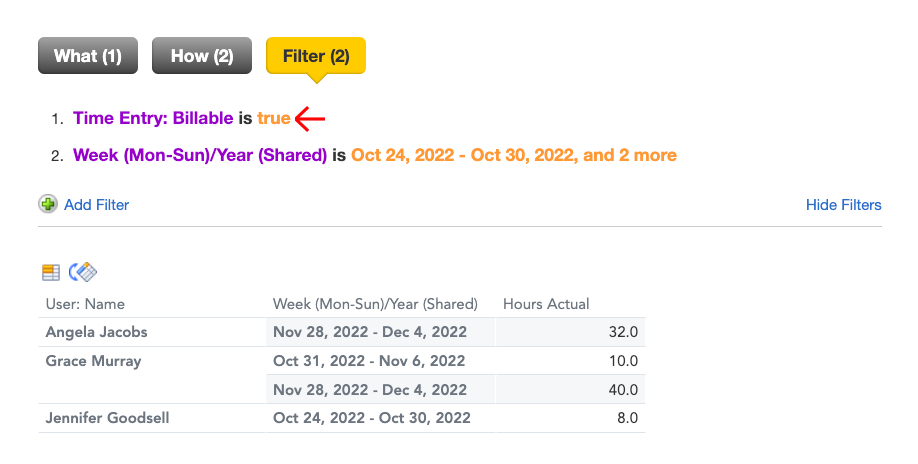Click Jennifer Goodsell in the table

click(x=108, y=418)
